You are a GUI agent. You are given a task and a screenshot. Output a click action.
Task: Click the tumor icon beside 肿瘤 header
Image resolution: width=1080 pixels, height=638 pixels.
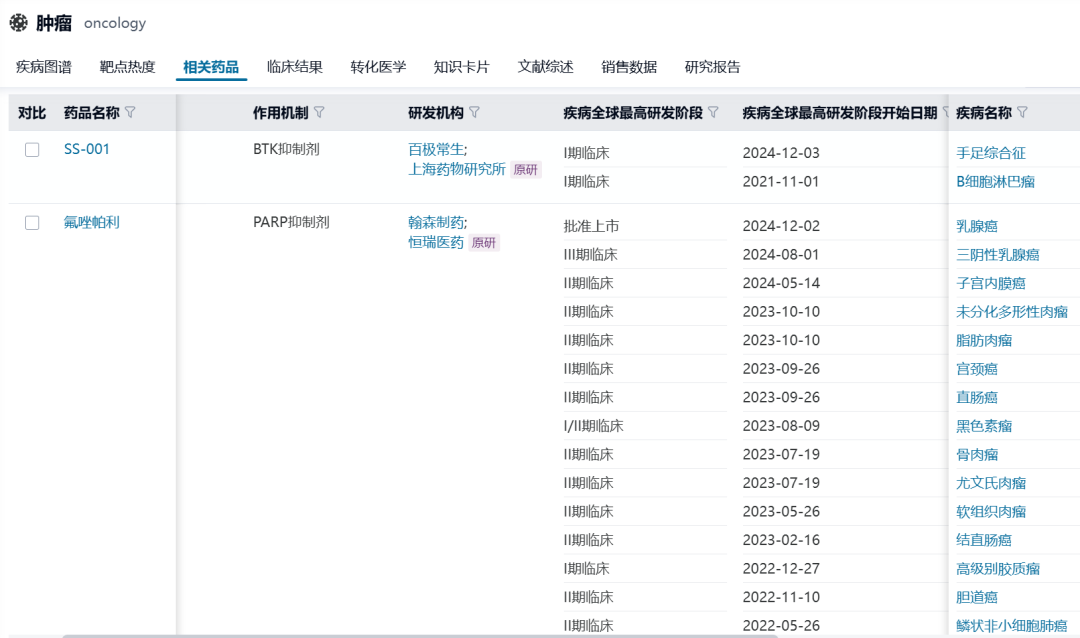18,22
